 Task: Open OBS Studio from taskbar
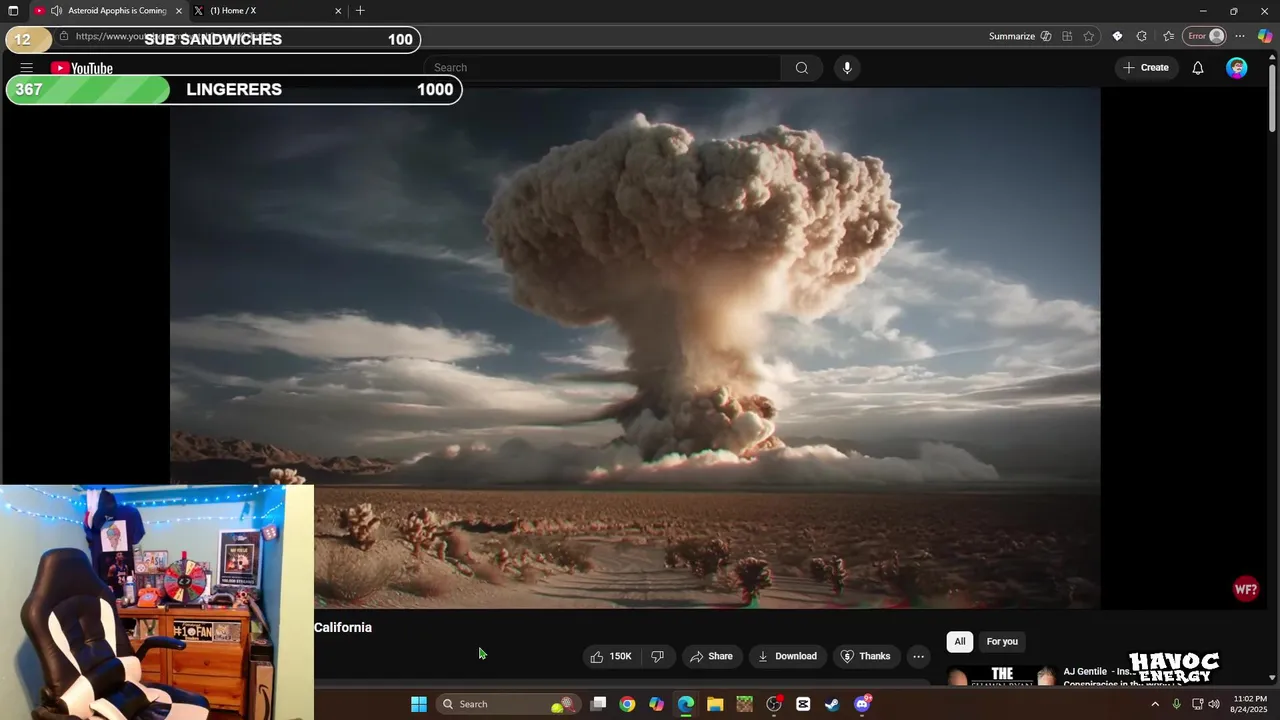click(774, 704)
